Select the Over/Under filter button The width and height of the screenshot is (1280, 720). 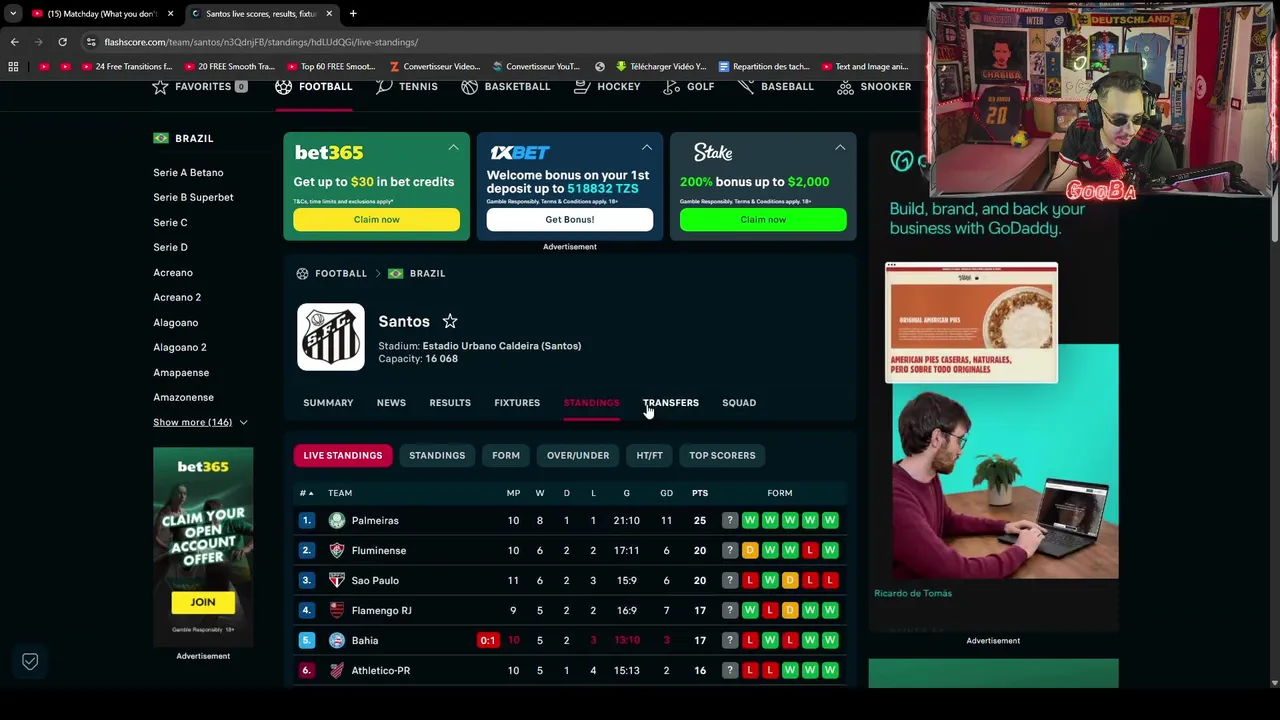click(578, 456)
